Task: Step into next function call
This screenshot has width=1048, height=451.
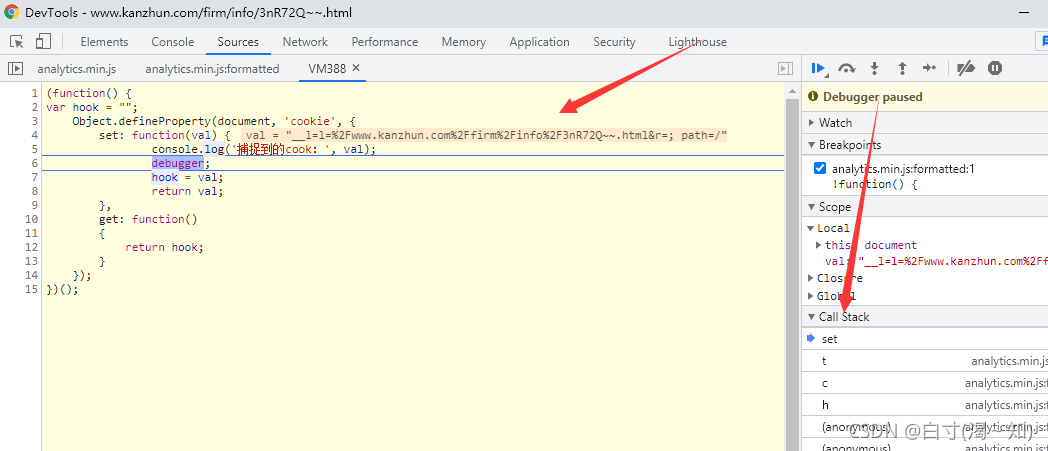Action: point(874,68)
